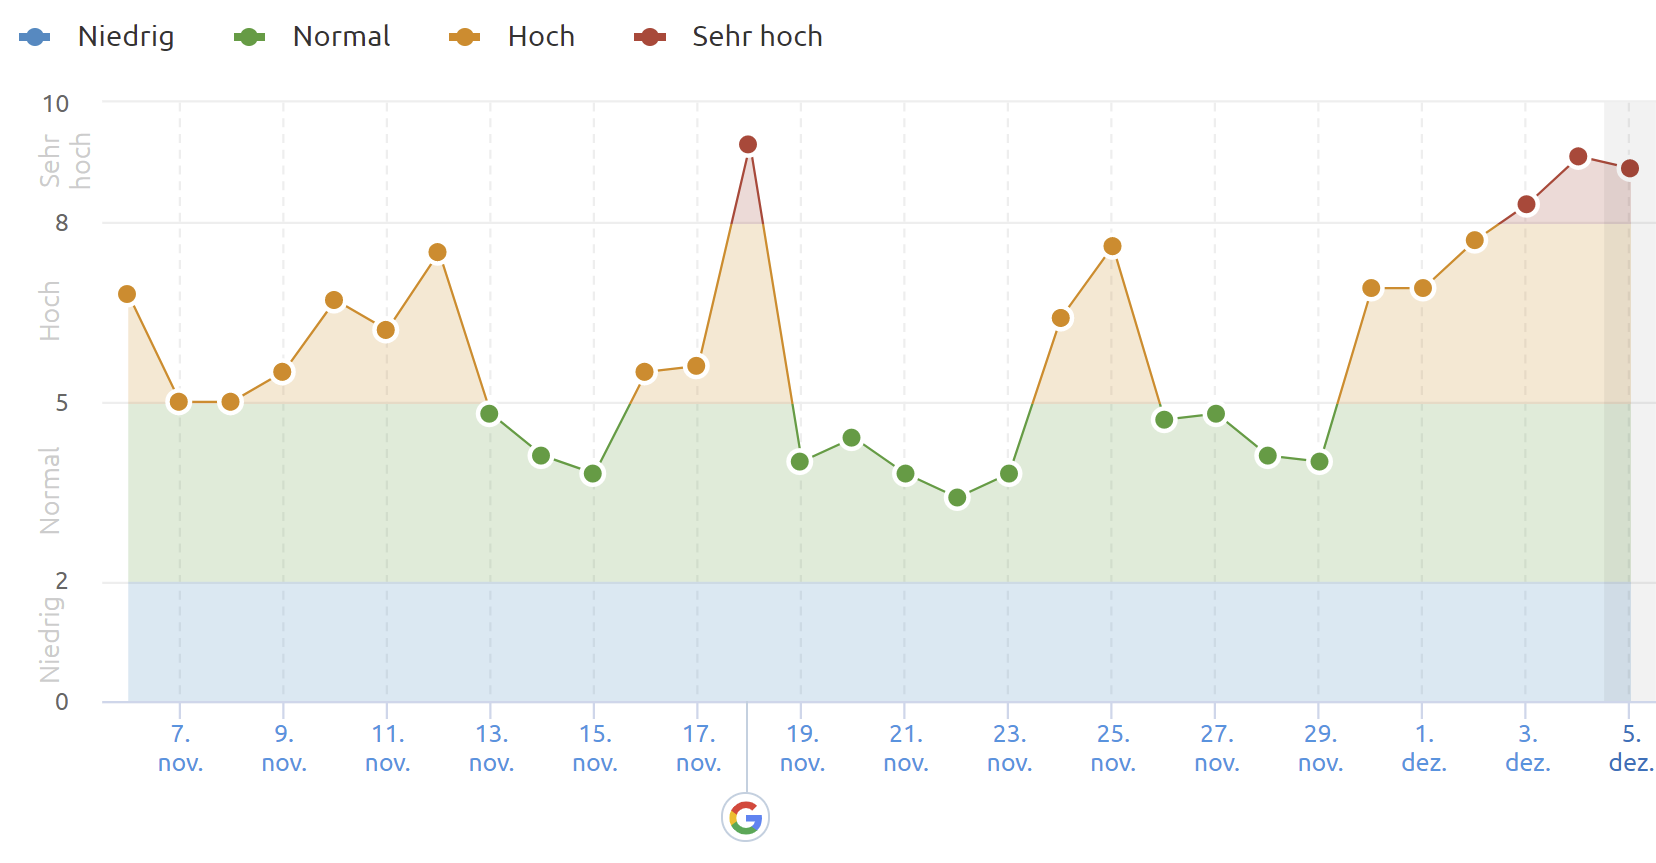The height and width of the screenshot is (863, 1656).
Task: Toggle the Niedrig legend series
Action: click(126, 37)
